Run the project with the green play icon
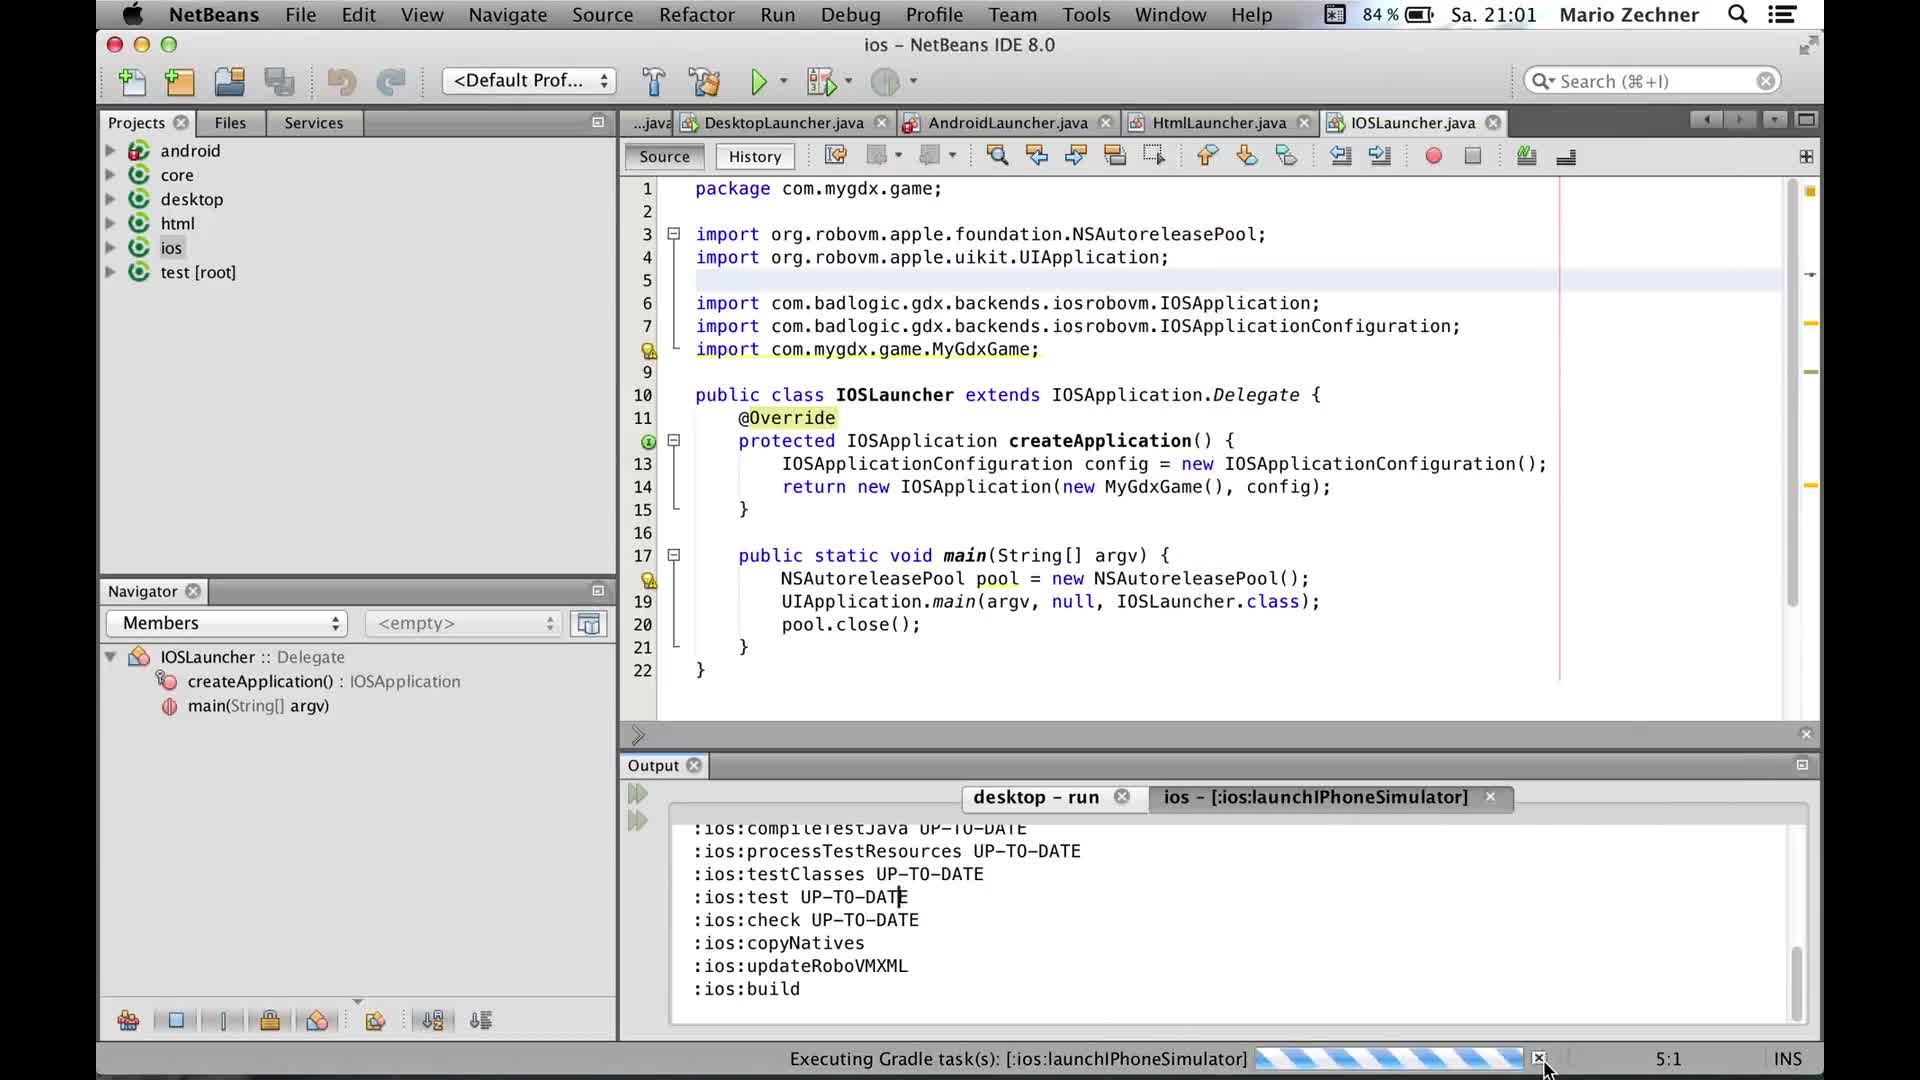The width and height of the screenshot is (1920, 1080). 758,81
